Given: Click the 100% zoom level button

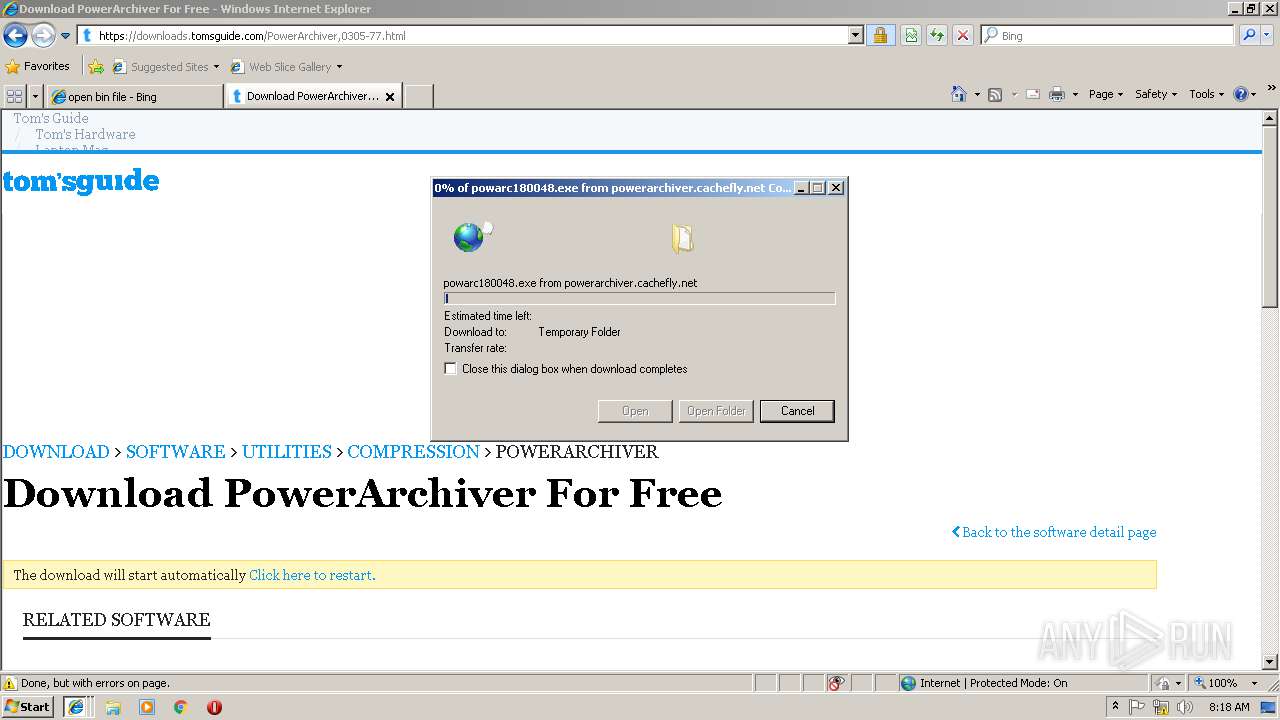Looking at the screenshot, I should pos(1216,683).
